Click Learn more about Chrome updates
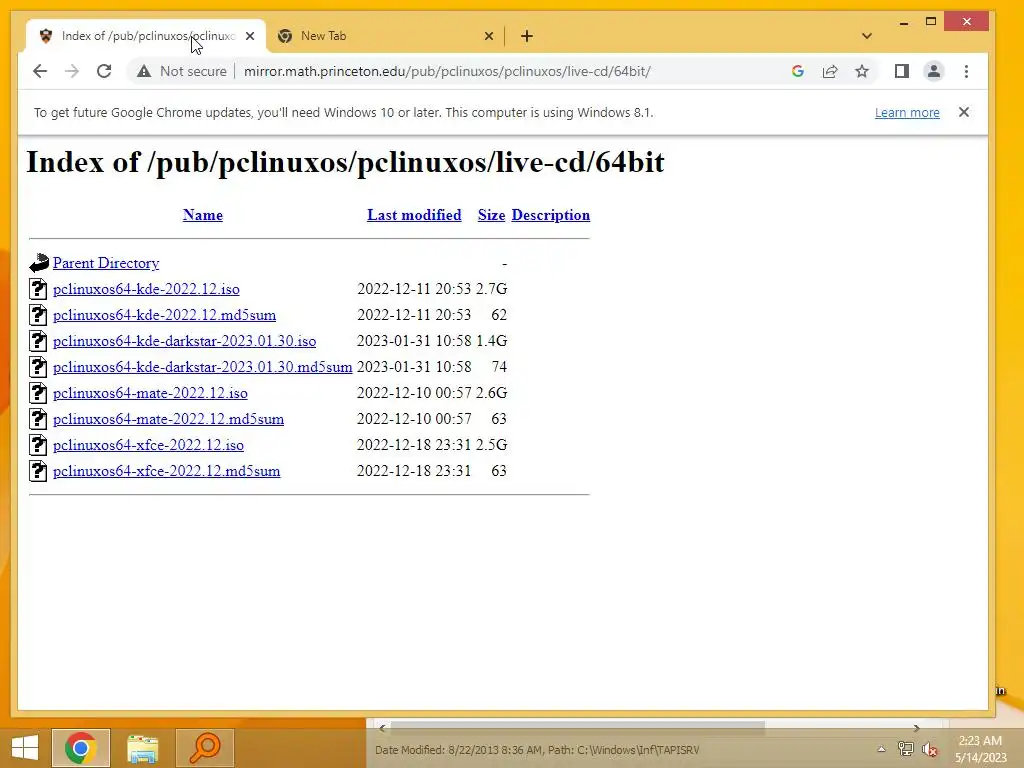Viewport: 1024px width, 768px height. pyautogui.click(x=907, y=112)
